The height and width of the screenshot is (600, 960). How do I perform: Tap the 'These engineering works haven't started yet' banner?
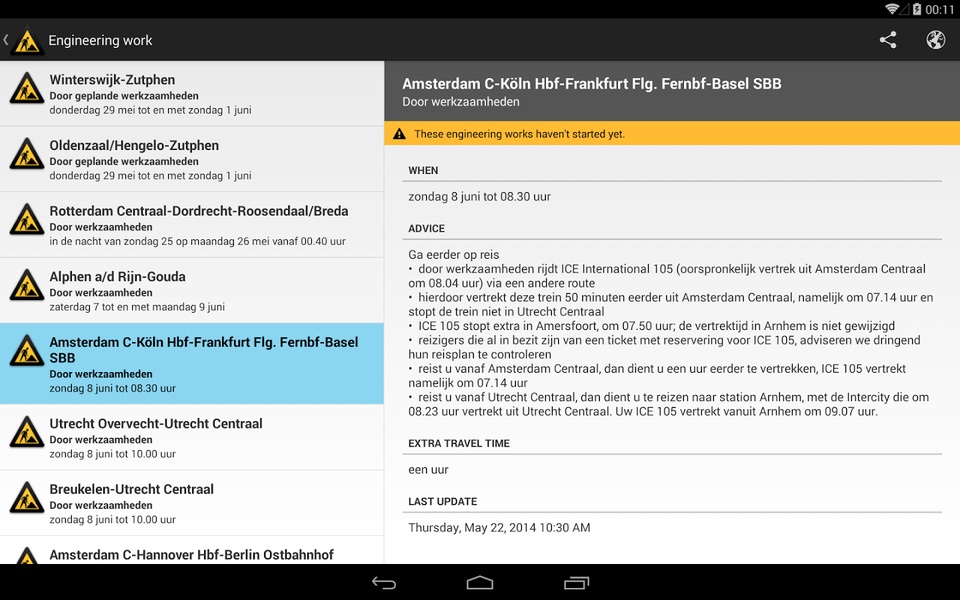[x=672, y=133]
